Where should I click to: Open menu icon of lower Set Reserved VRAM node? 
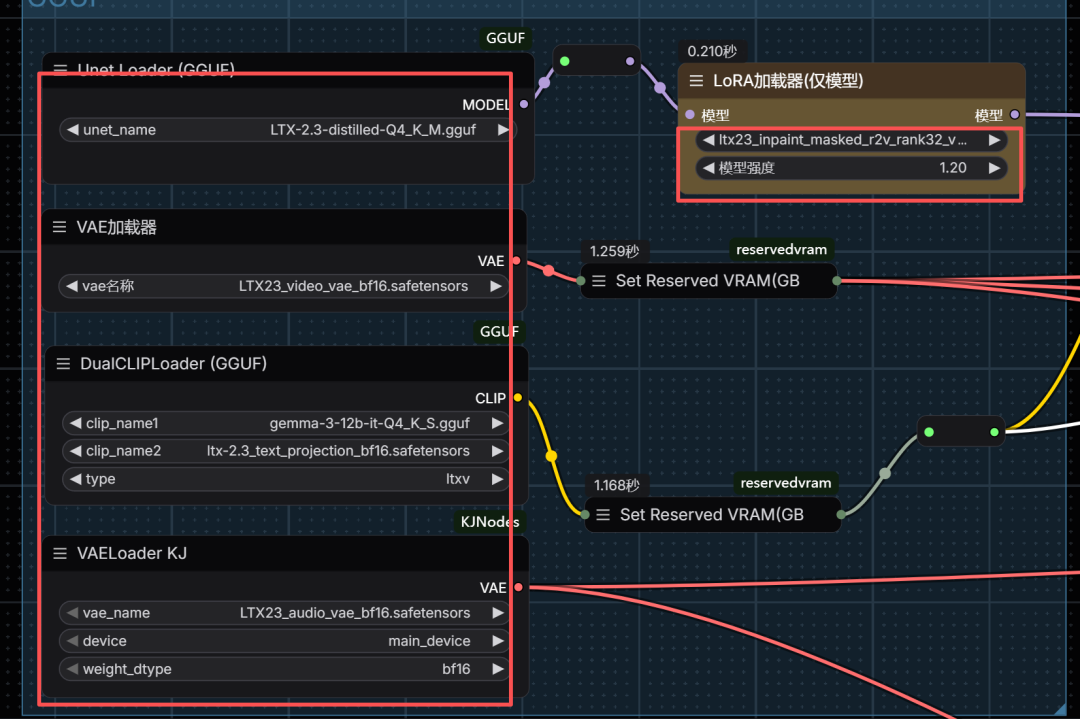tap(603, 515)
